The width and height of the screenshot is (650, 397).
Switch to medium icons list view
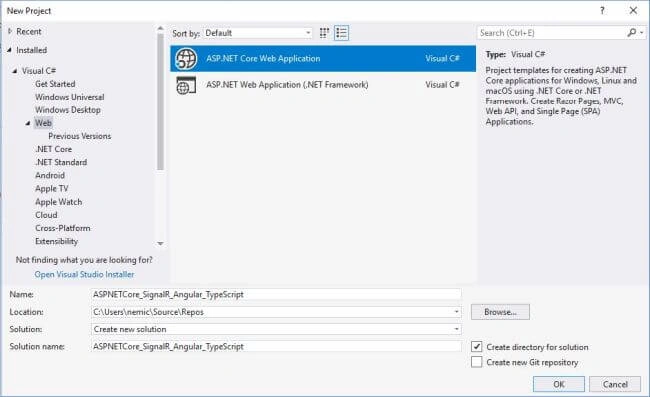342,33
